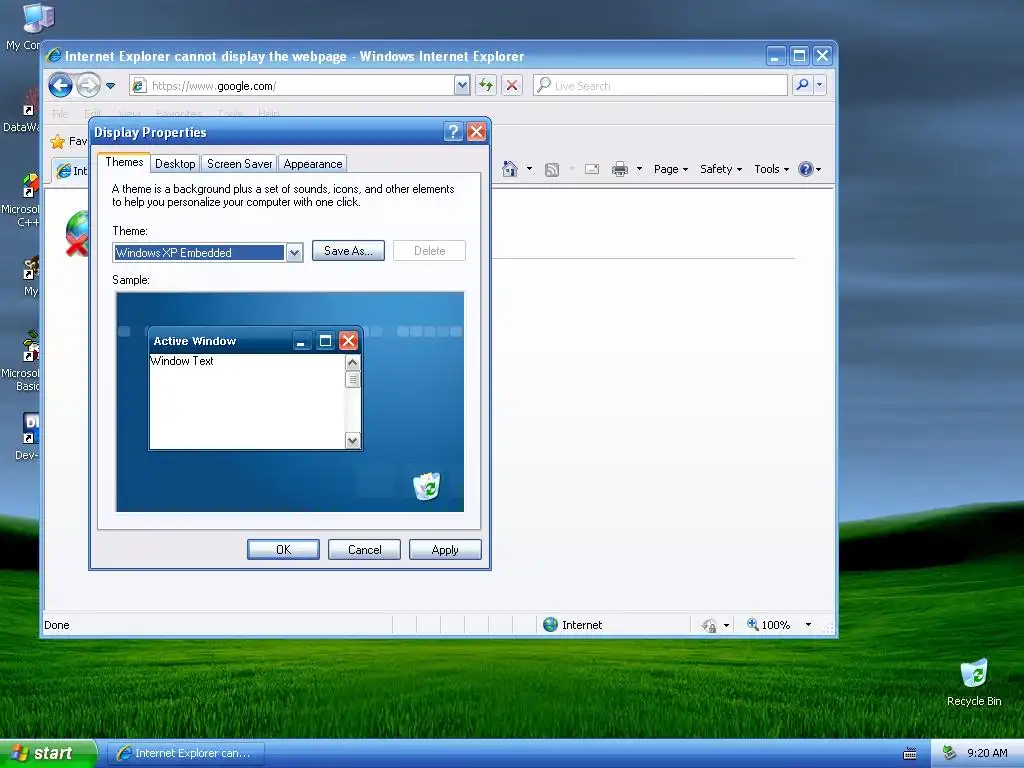Switch to the Screen Saver tab
1024x768 pixels.
[239, 164]
